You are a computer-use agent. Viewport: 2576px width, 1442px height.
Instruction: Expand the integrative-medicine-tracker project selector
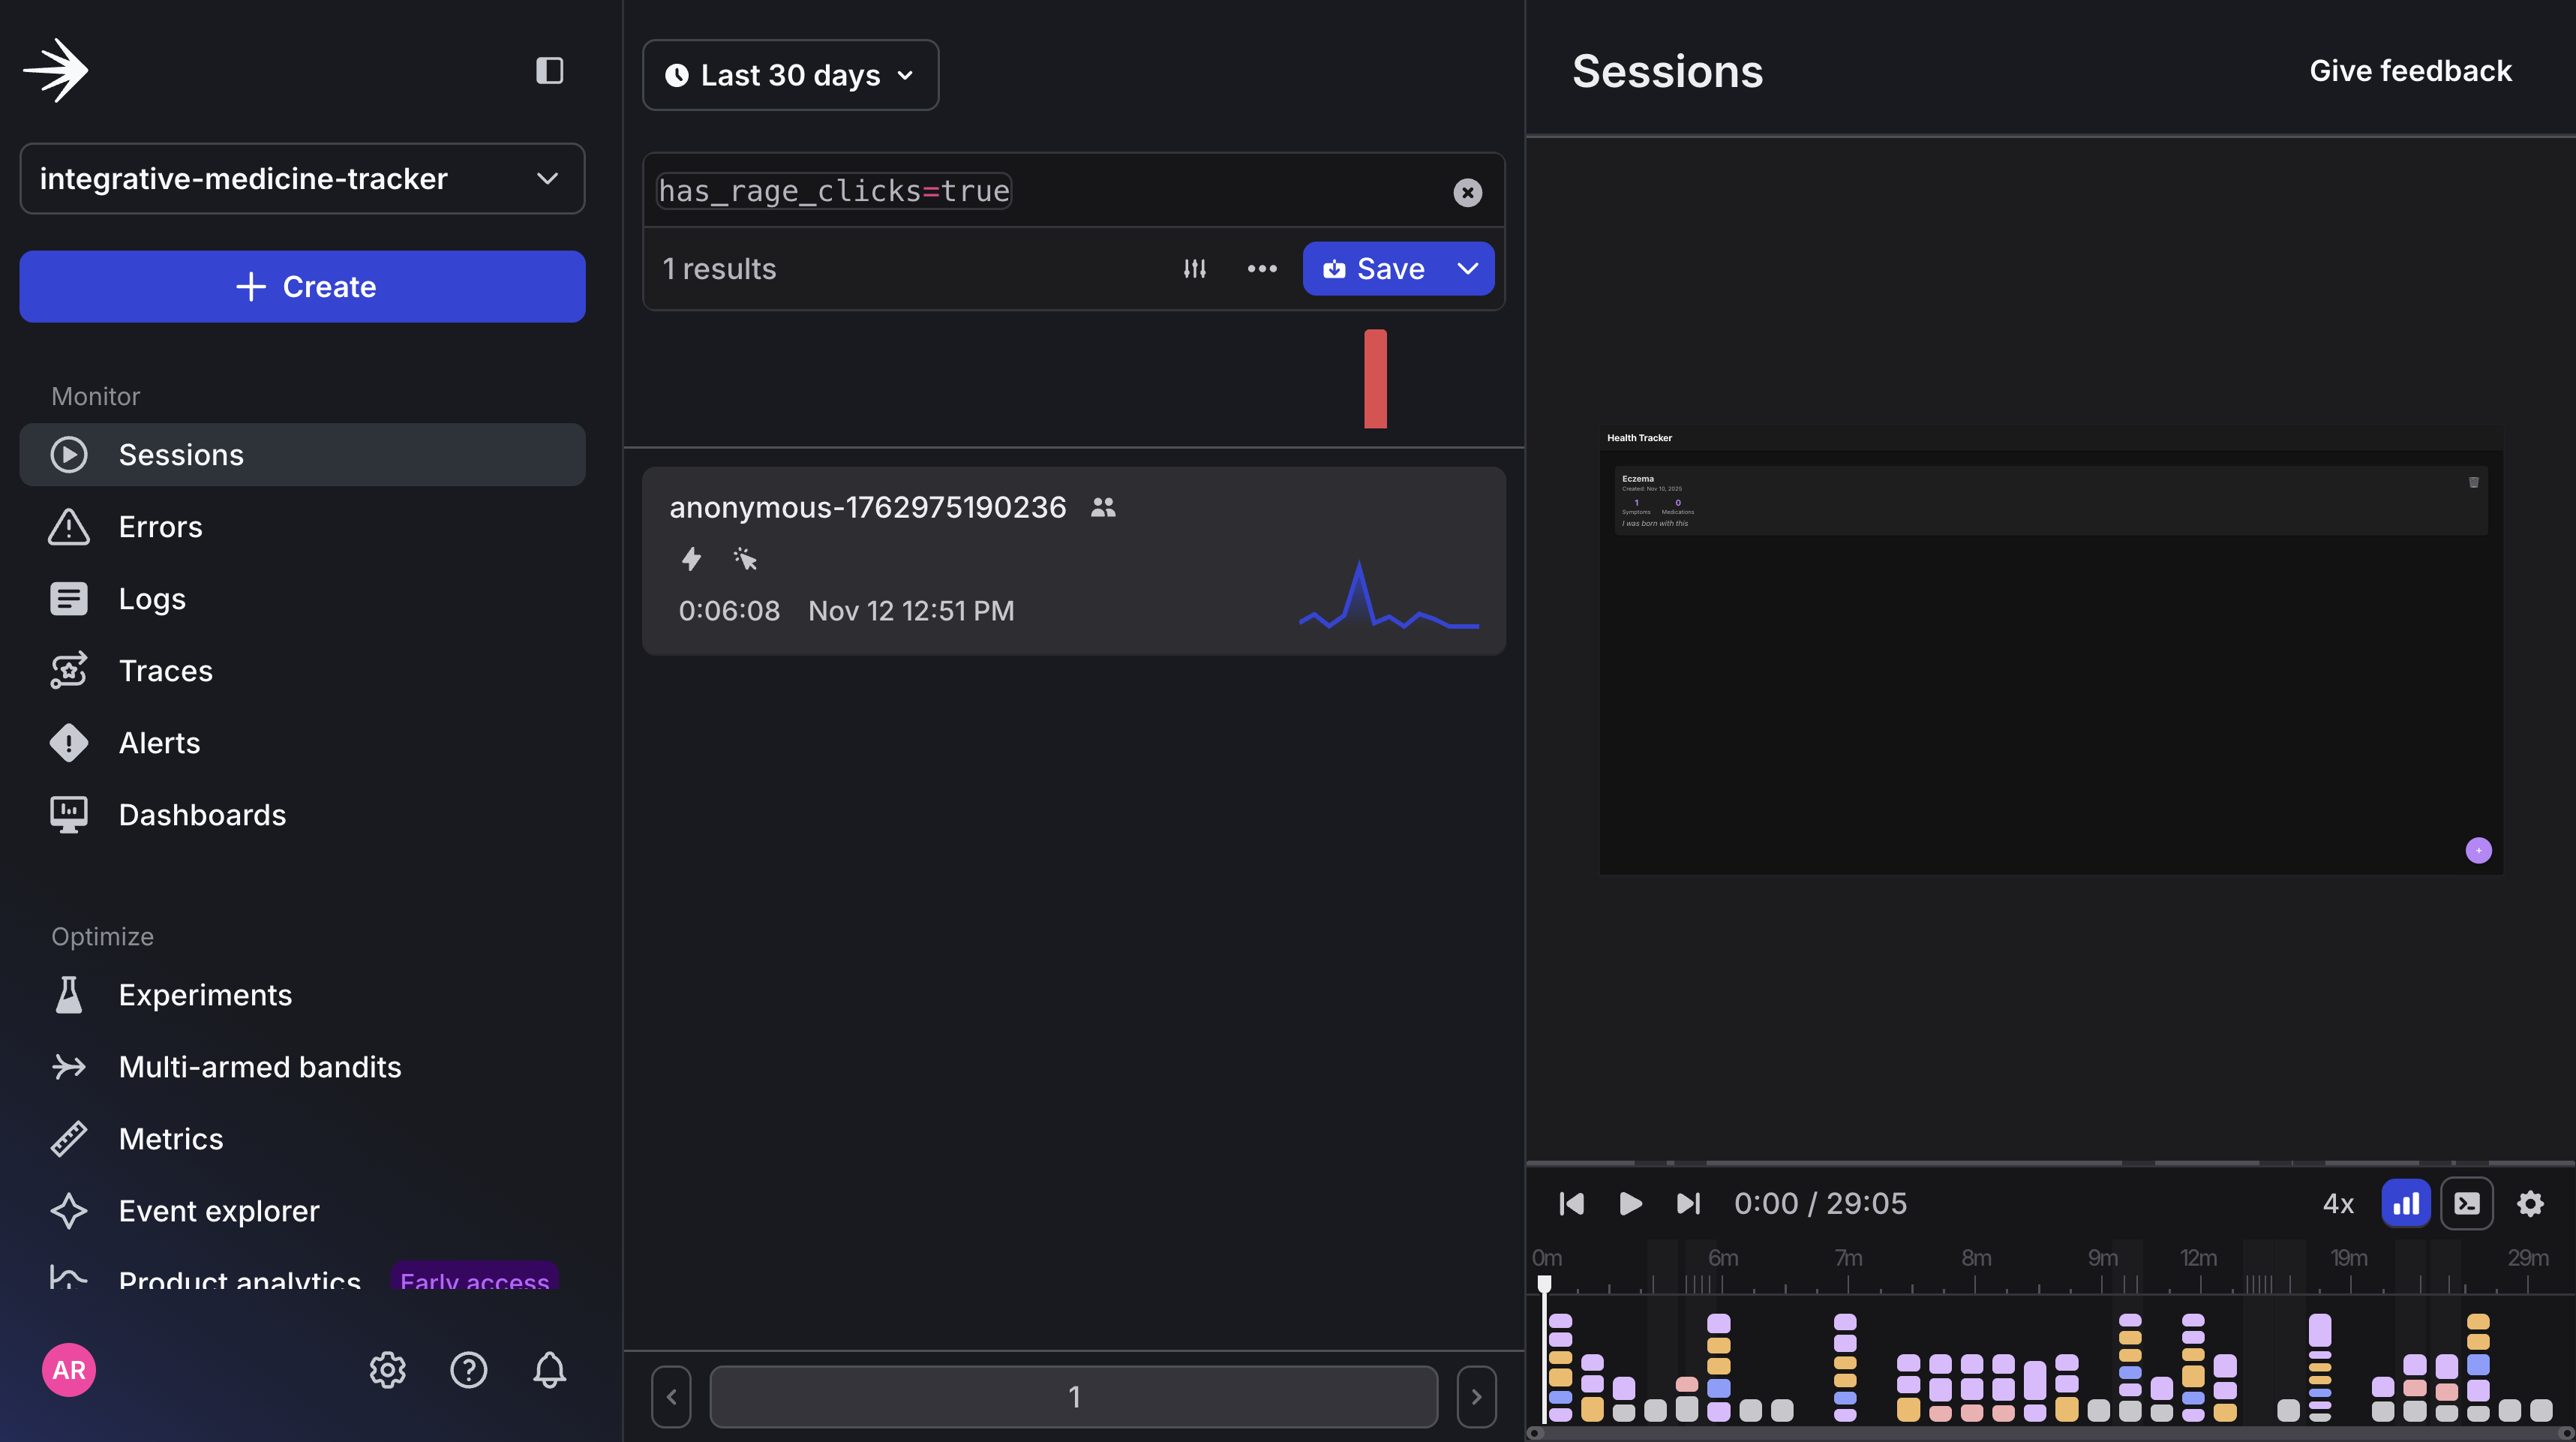click(x=302, y=179)
